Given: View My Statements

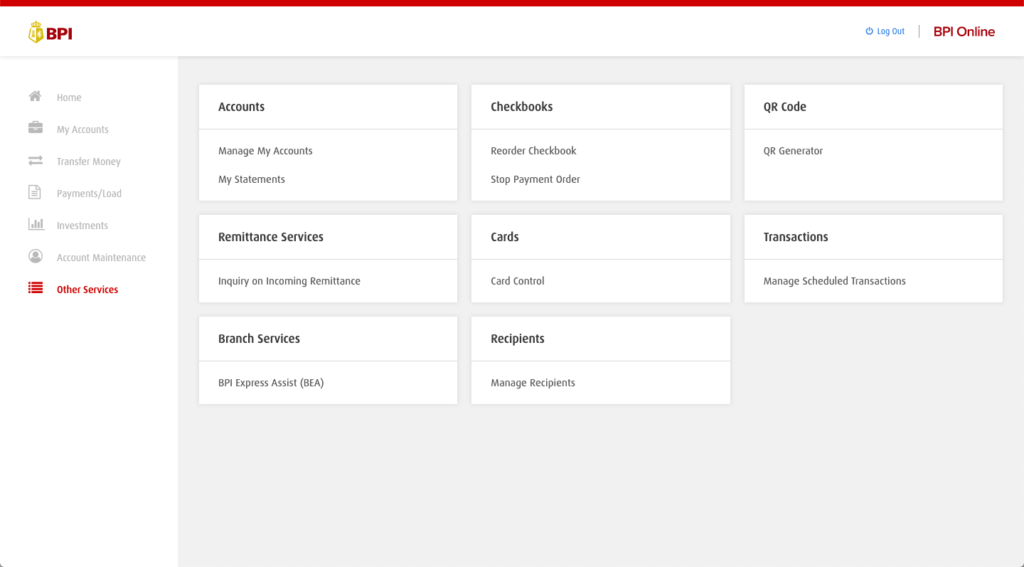Looking at the screenshot, I should (251, 180).
